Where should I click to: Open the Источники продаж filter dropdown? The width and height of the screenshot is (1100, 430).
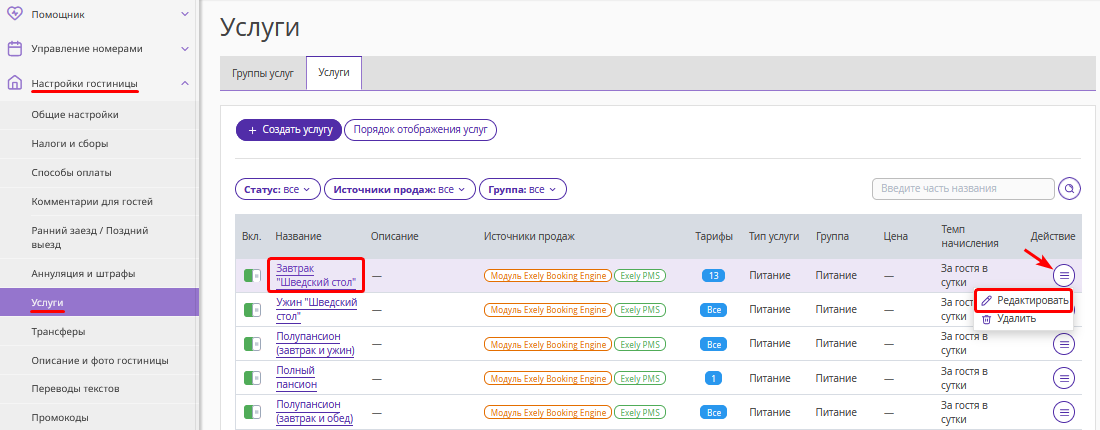click(400, 189)
